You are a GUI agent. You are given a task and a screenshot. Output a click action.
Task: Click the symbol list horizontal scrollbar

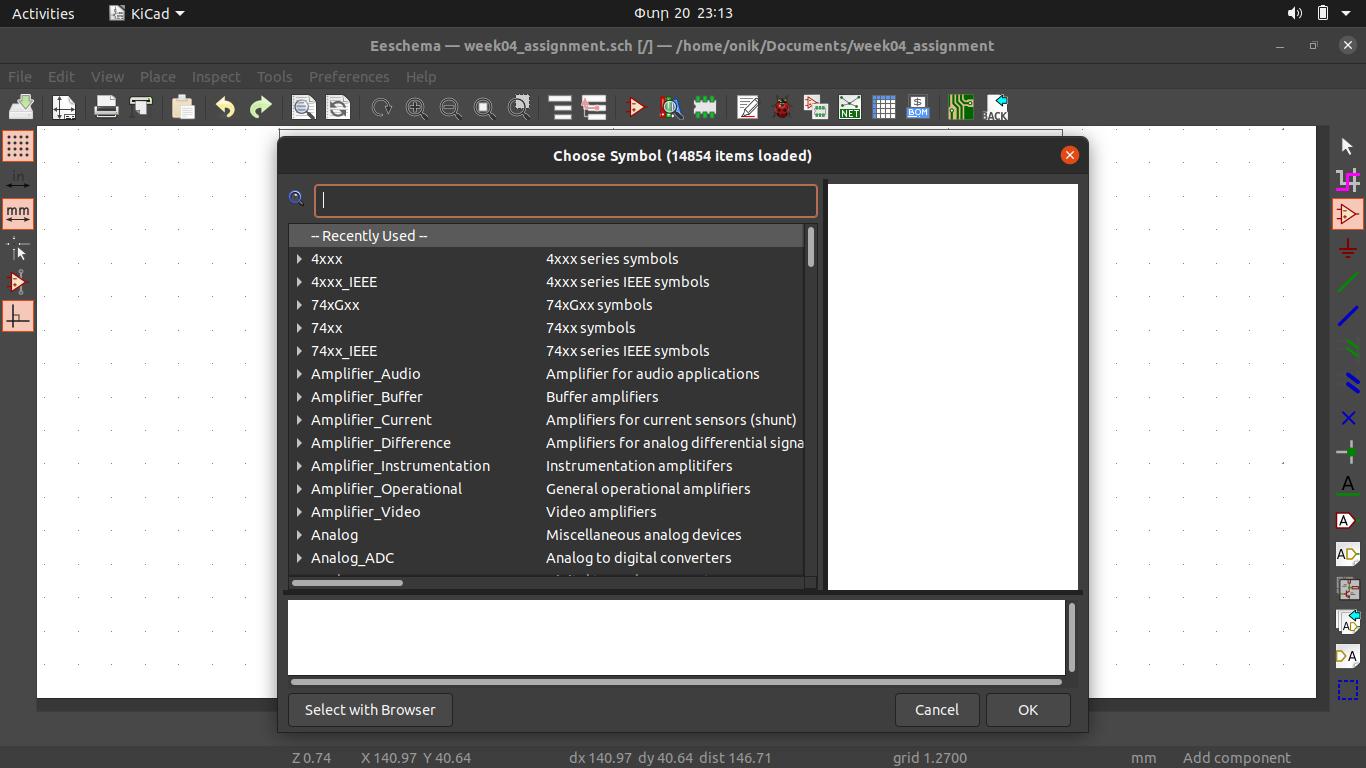pos(348,583)
